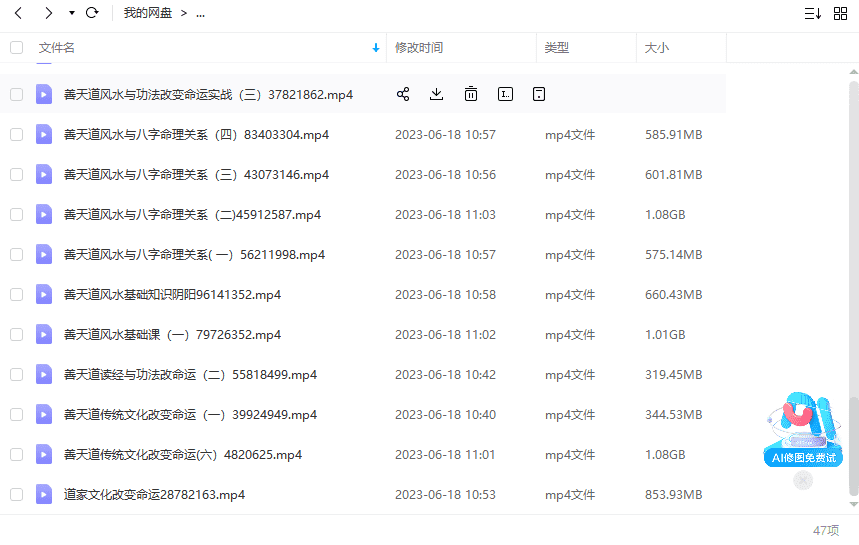Click the delete trash icon on hovered row
Viewport: 859px width, 545px height.
(470, 94)
